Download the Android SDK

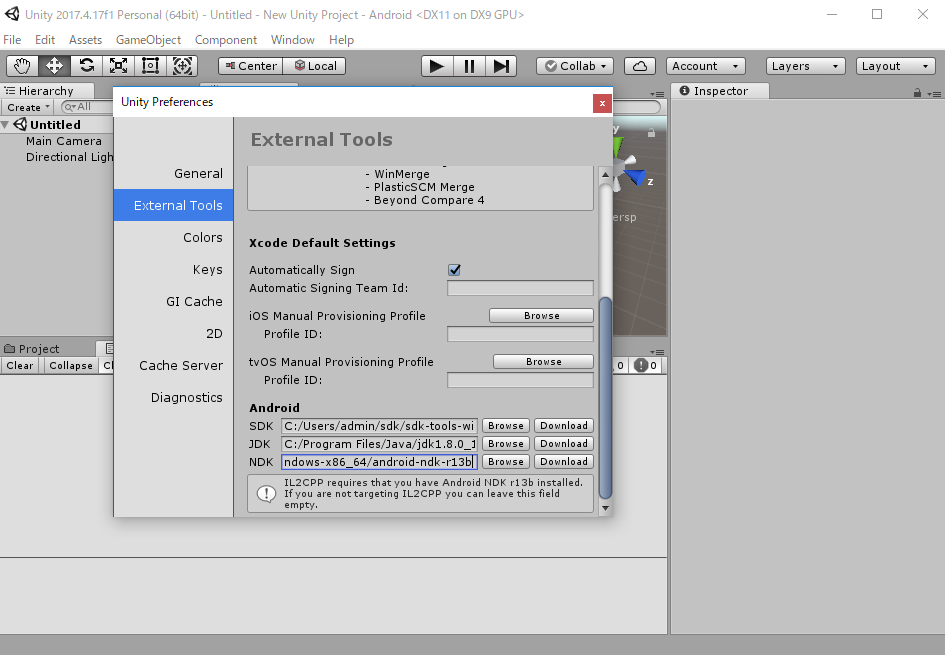click(x=564, y=426)
